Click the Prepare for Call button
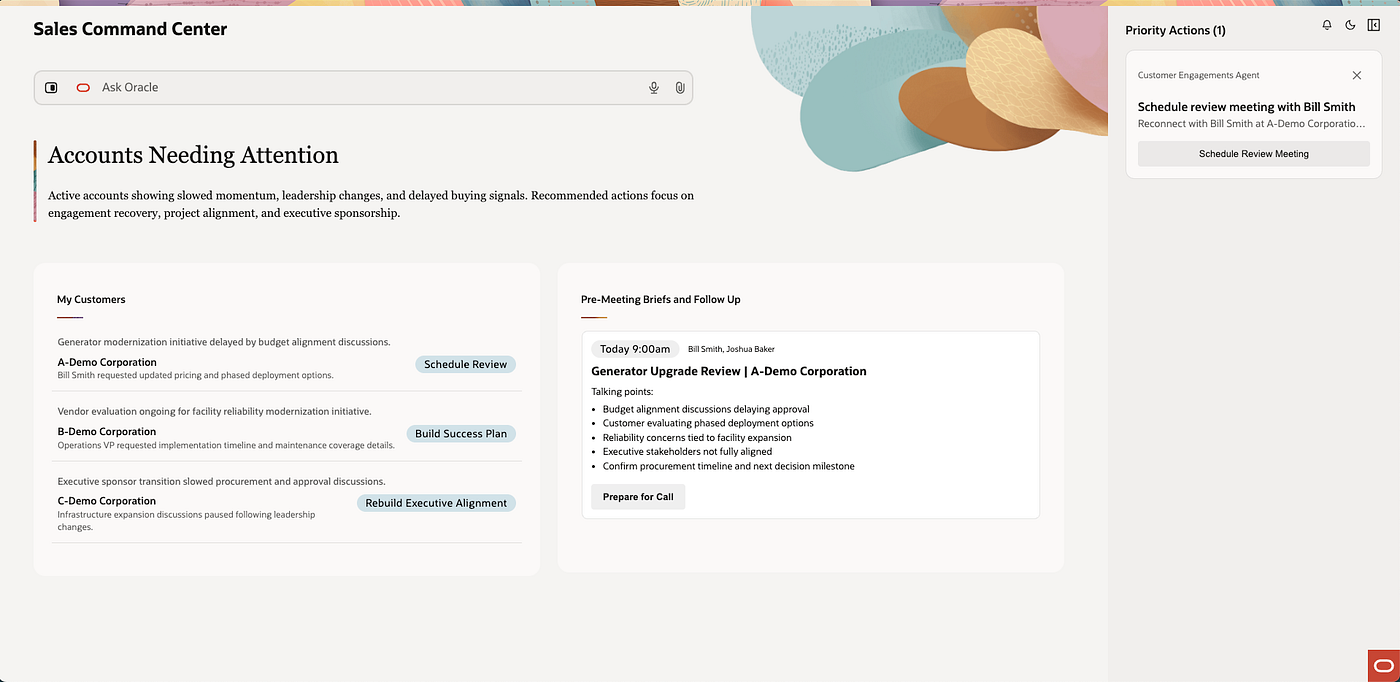 coord(638,497)
